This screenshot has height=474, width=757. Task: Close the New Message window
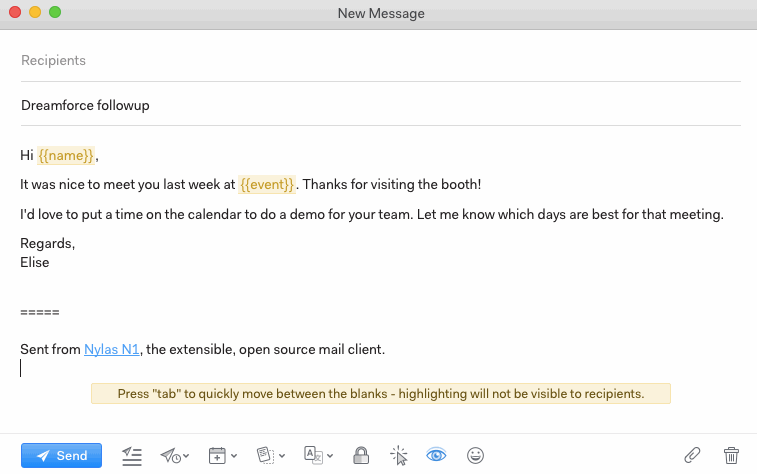(x=14, y=13)
